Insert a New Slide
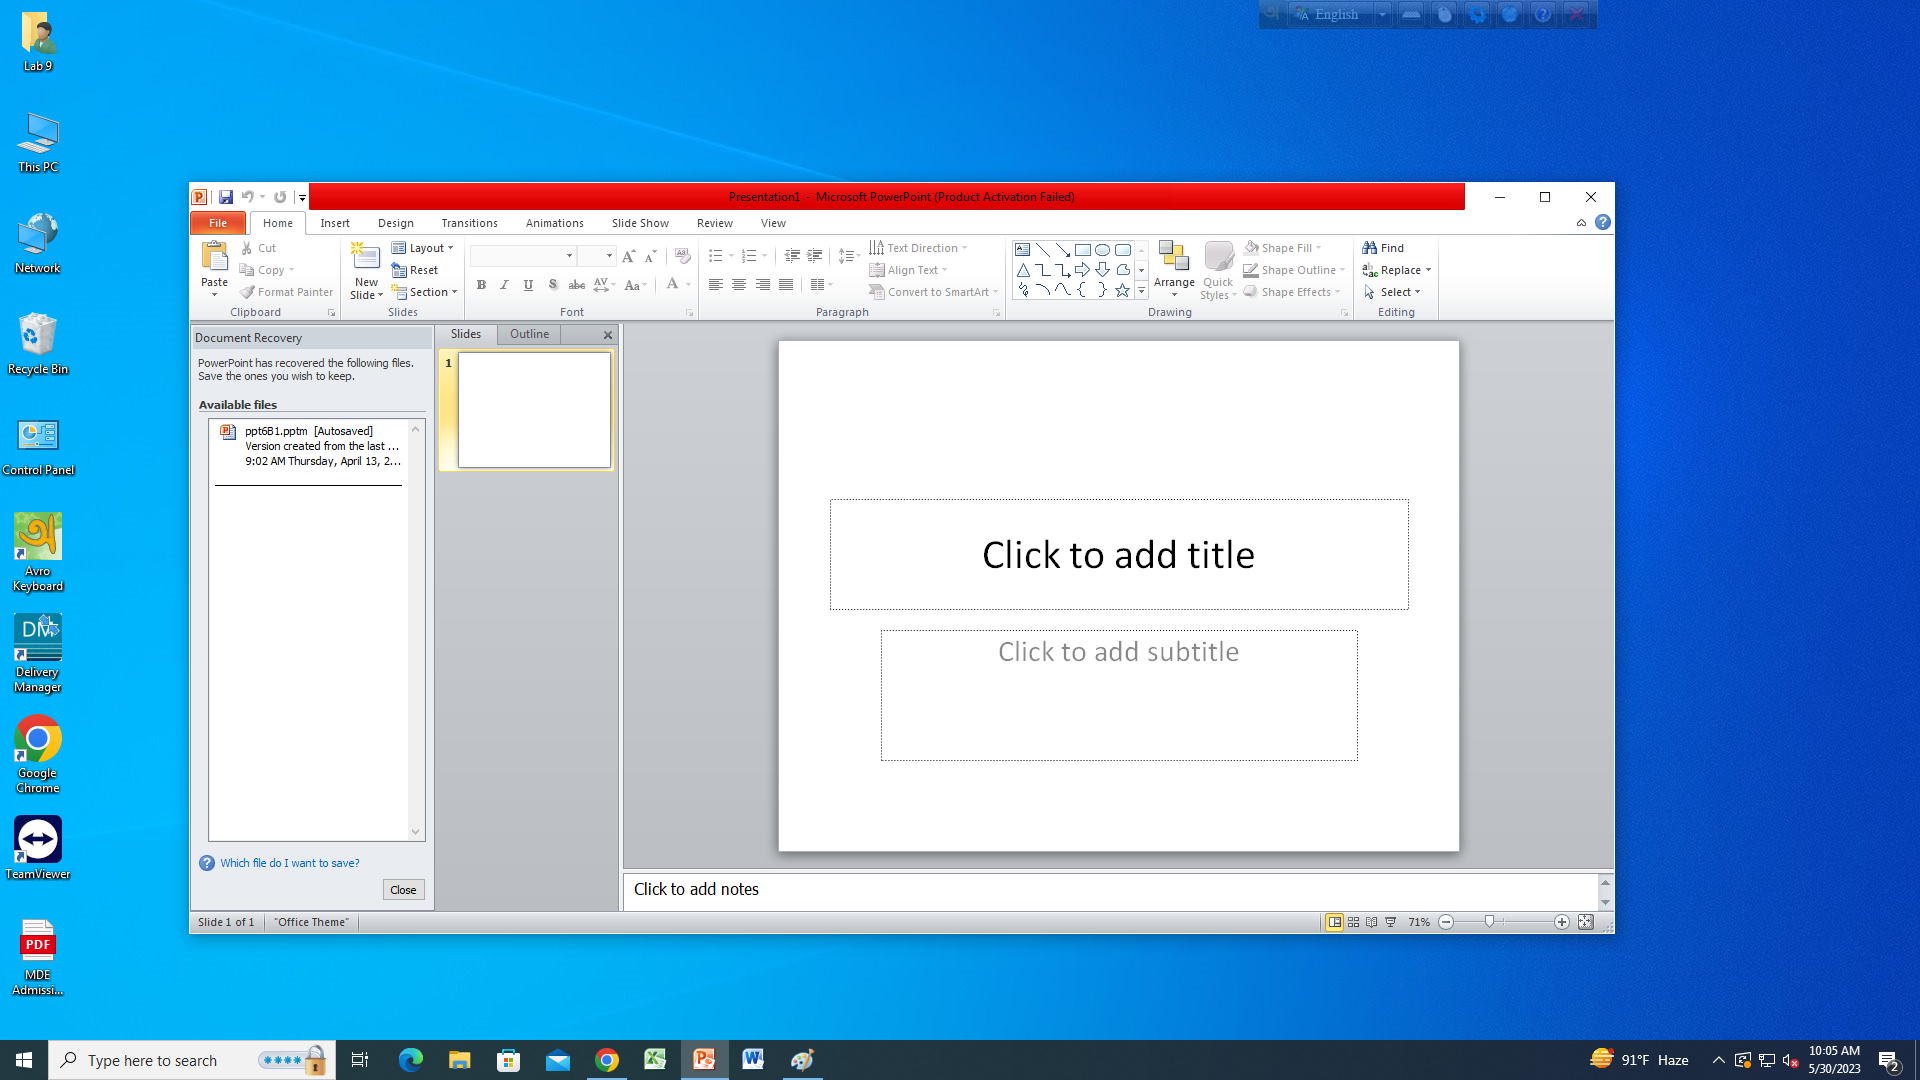The width and height of the screenshot is (1920, 1080). pyautogui.click(x=366, y=259)
